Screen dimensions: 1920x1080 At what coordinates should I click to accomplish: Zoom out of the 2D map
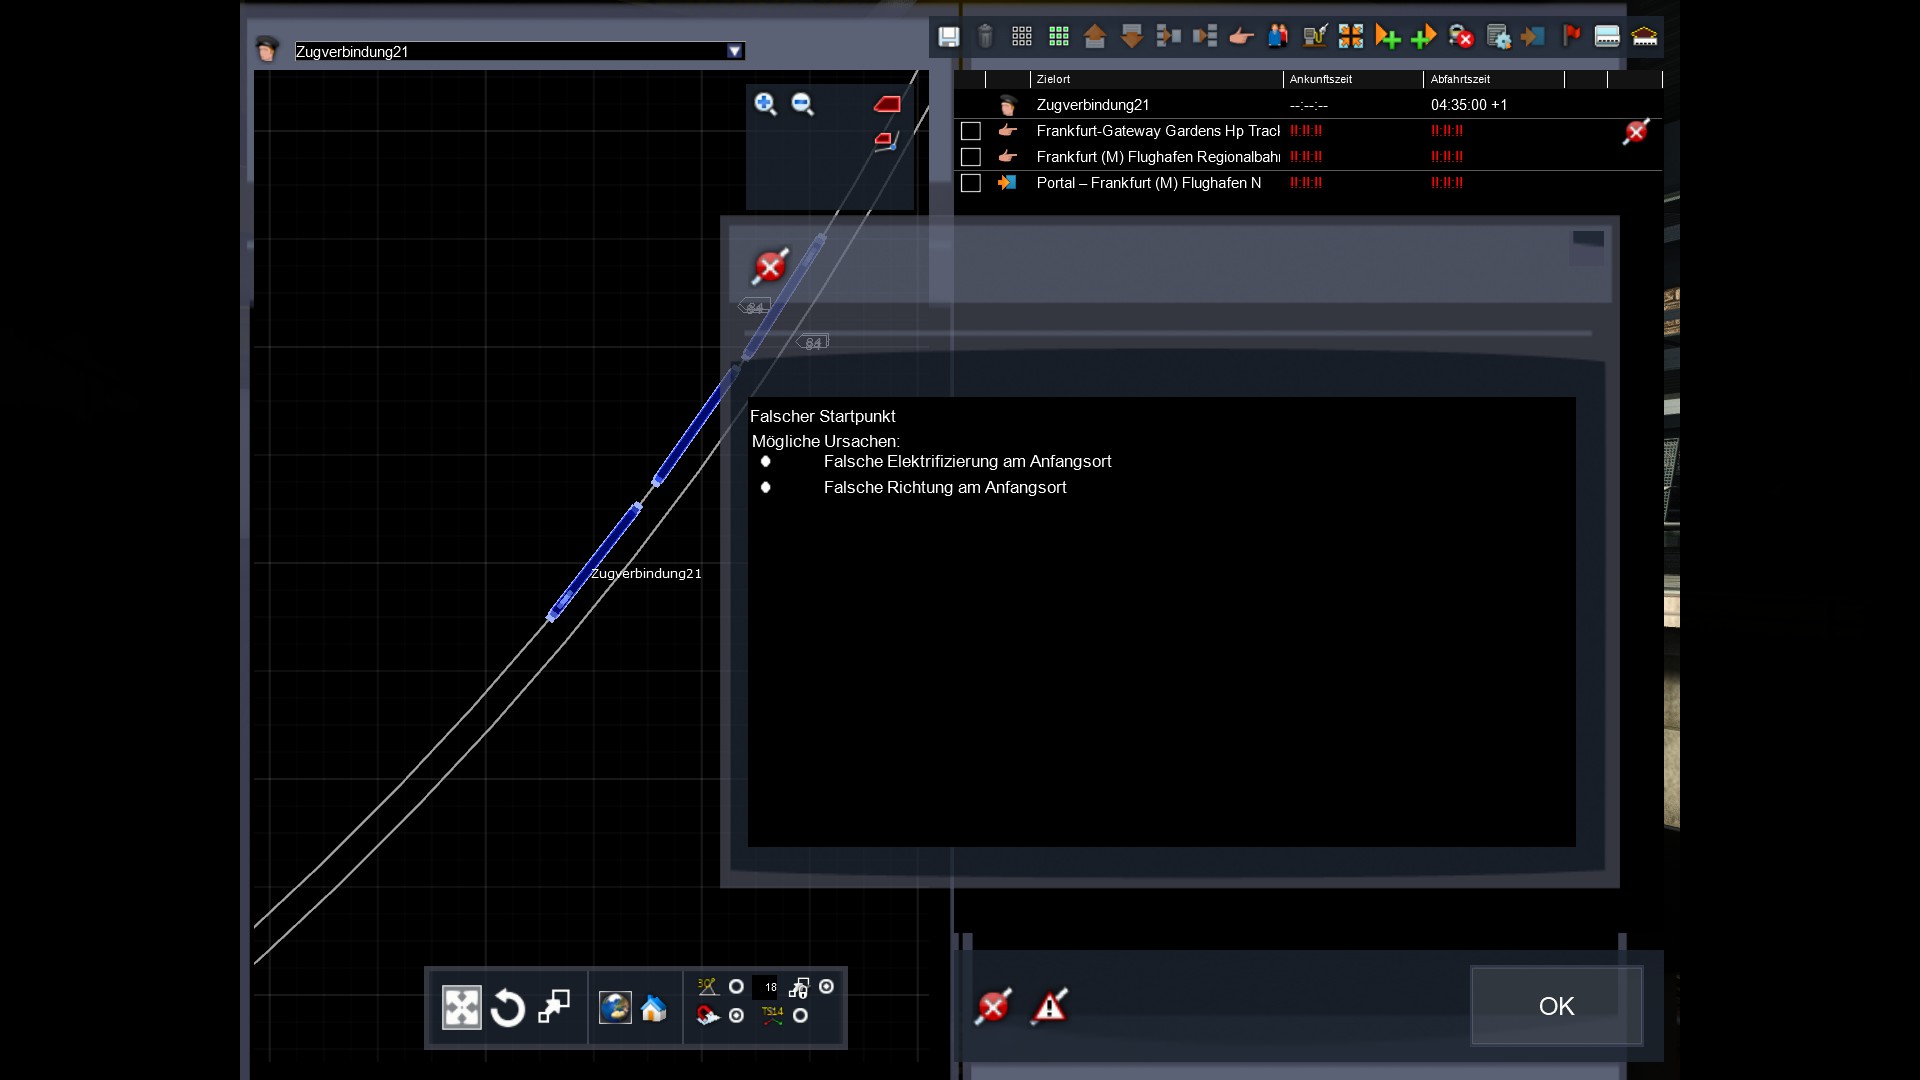(802, 104)
